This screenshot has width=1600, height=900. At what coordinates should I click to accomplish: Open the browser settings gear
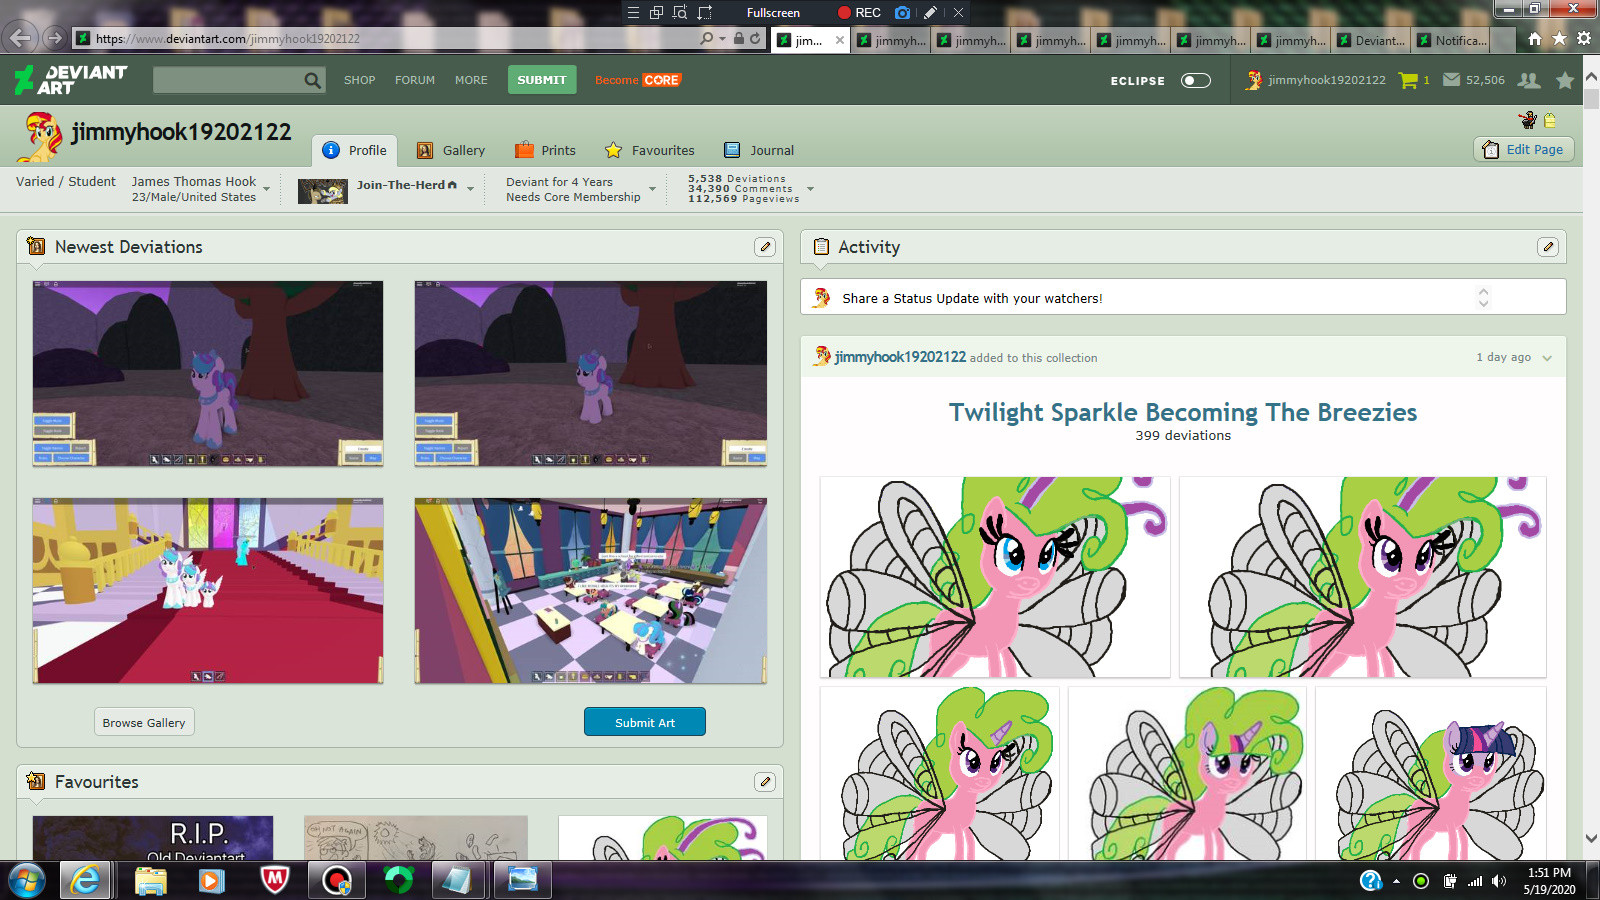coord(1584,39)
